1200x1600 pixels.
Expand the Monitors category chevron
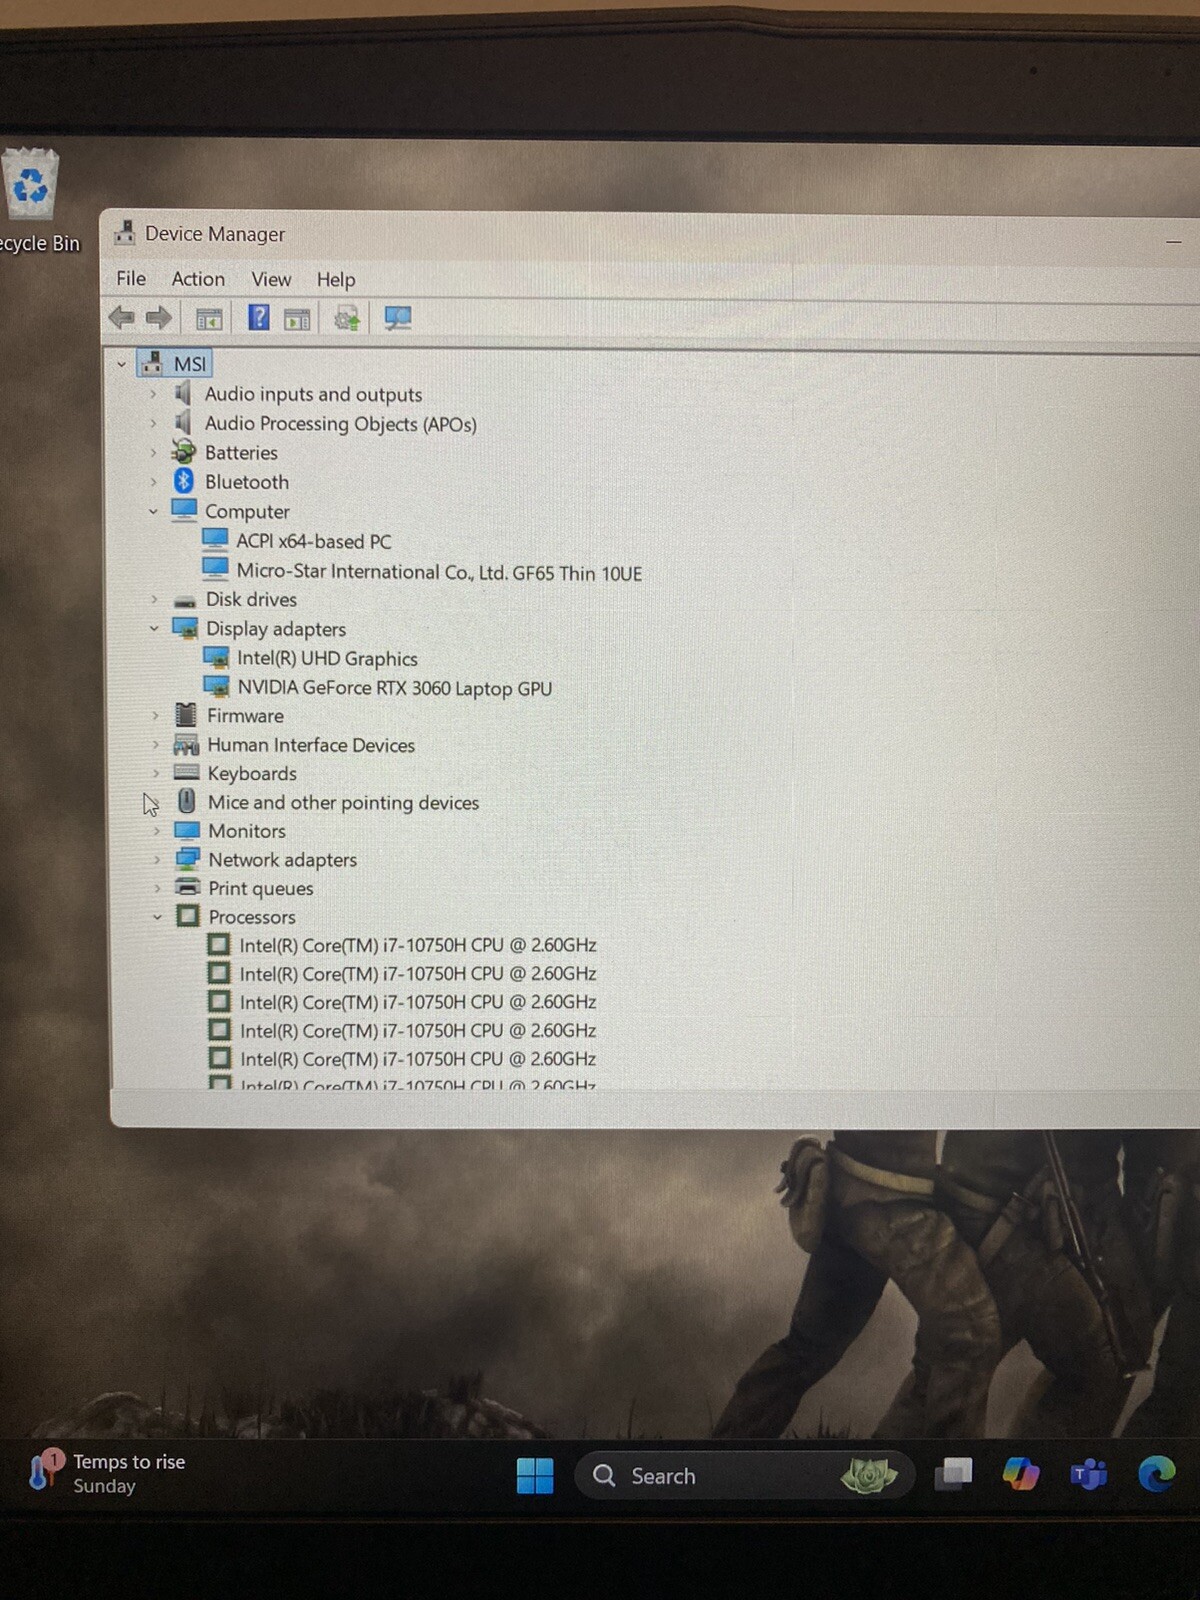pos(156,831)
